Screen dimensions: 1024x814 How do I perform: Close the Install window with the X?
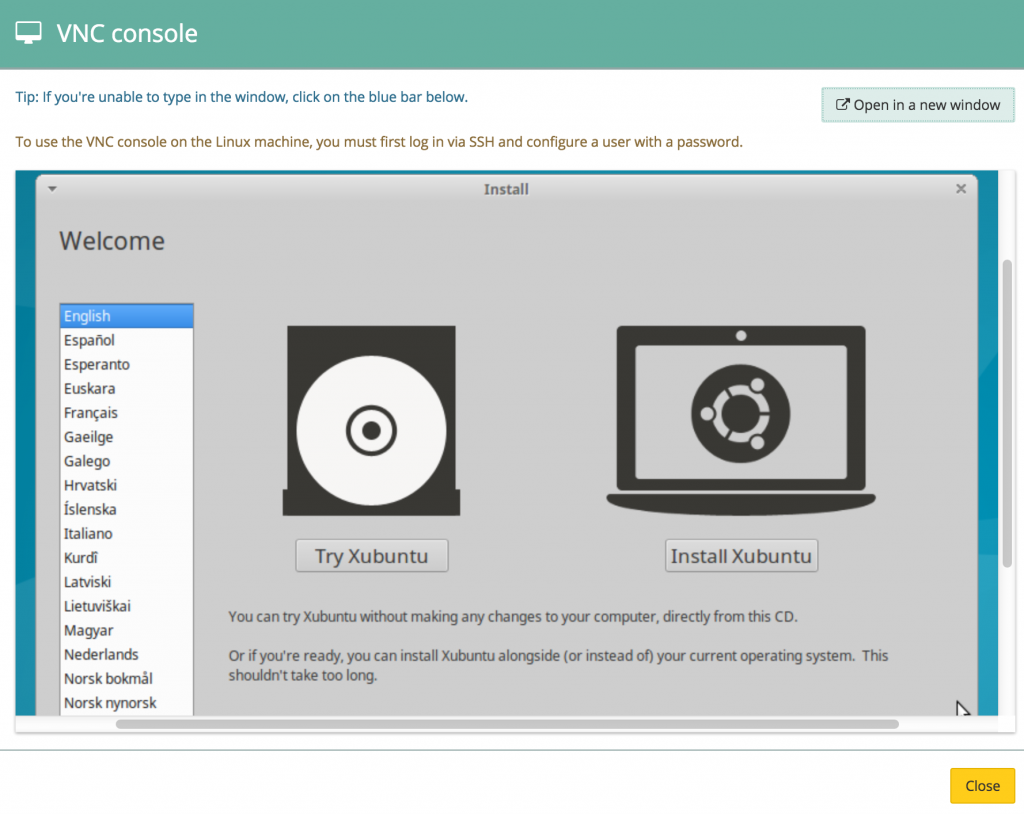pos(961,189)
